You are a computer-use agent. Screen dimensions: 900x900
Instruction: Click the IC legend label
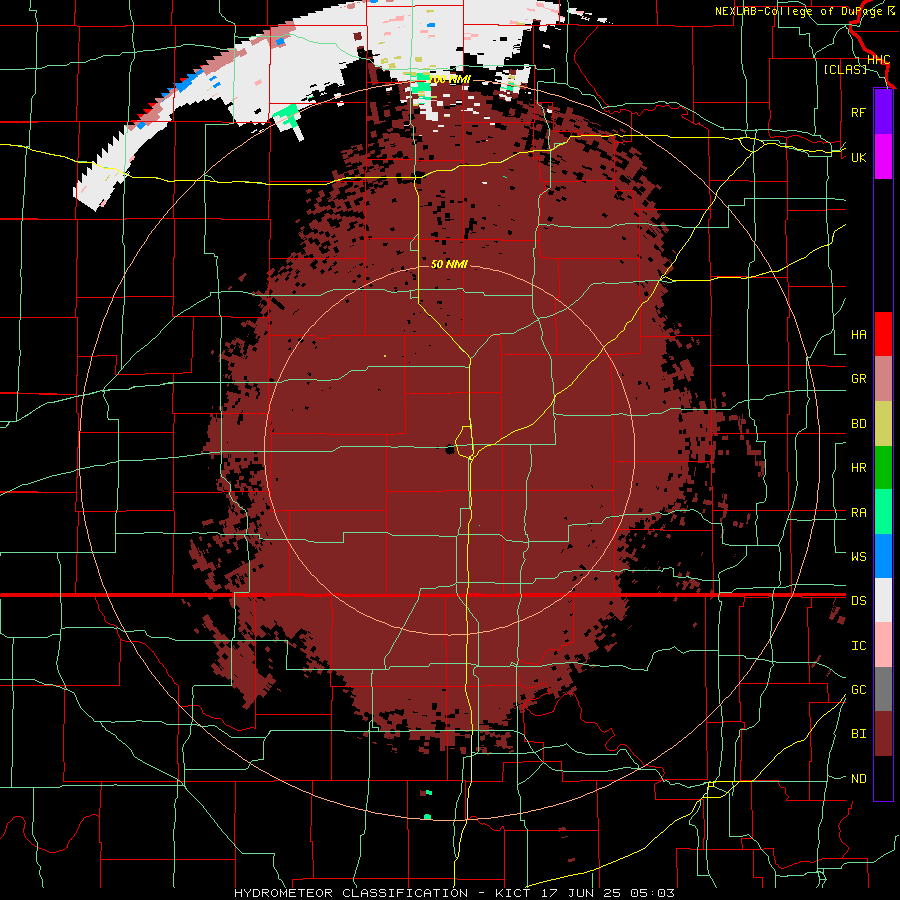tap(858, 646)
